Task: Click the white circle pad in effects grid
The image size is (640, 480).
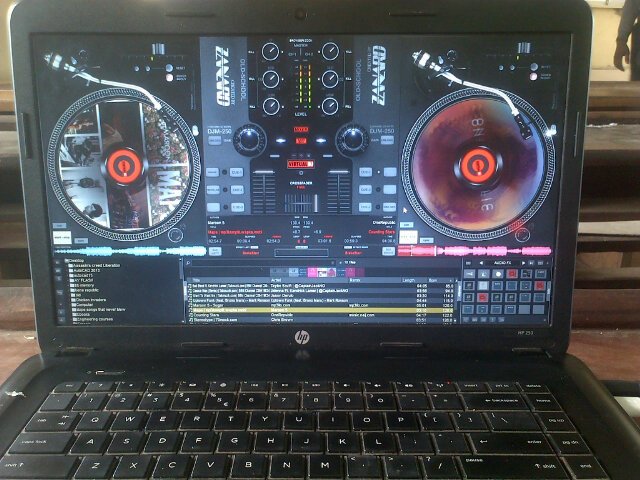Action: 497,273
